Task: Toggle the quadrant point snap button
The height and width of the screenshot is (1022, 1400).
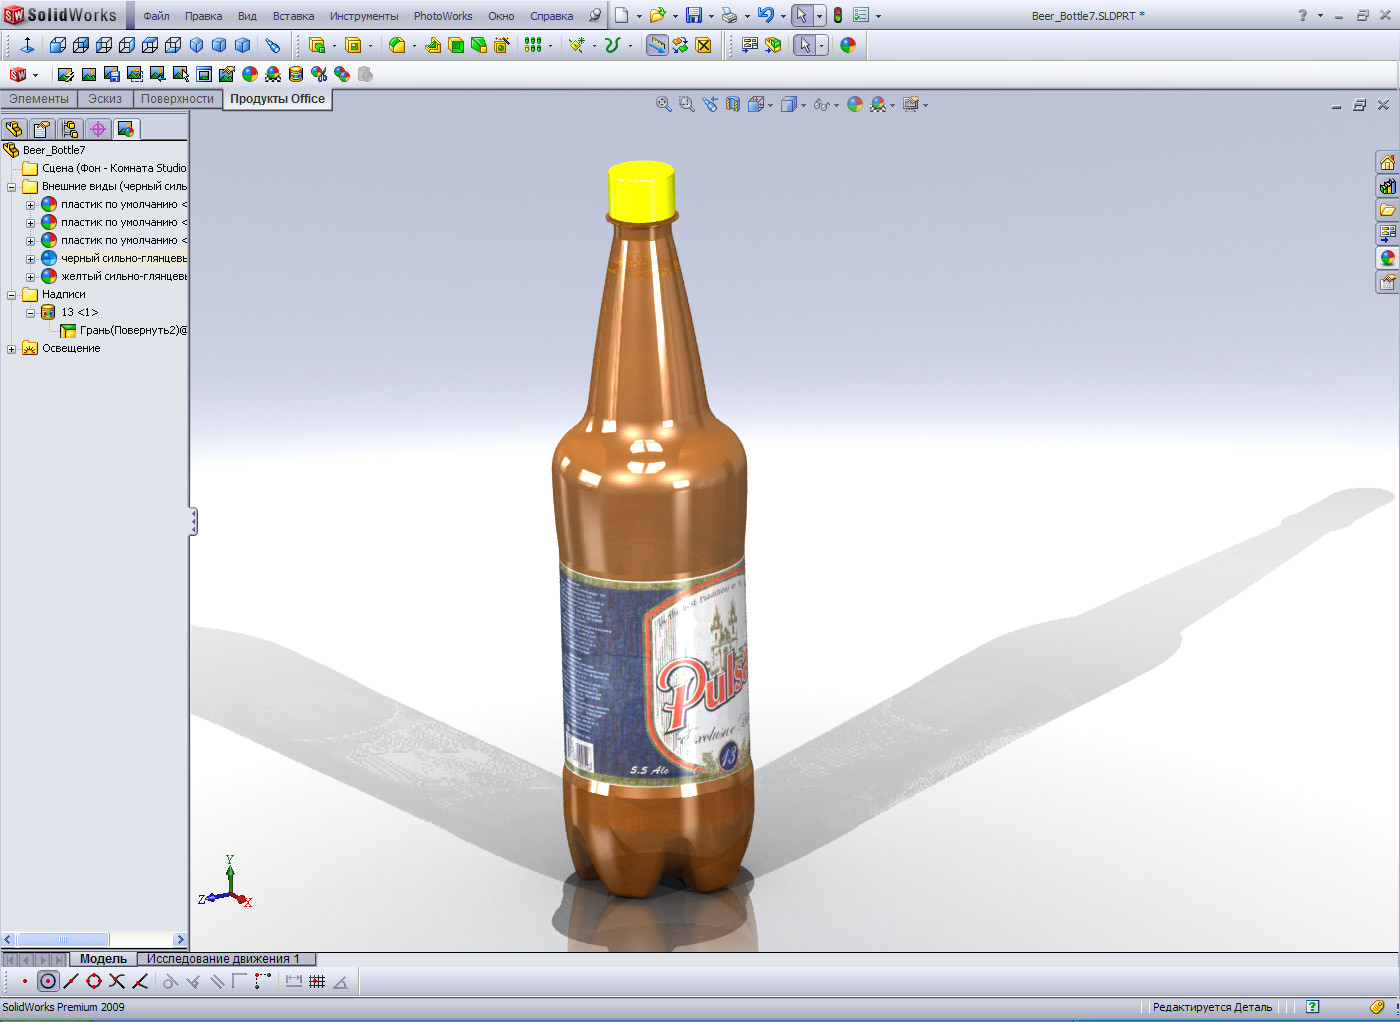Action: point(94,981)
